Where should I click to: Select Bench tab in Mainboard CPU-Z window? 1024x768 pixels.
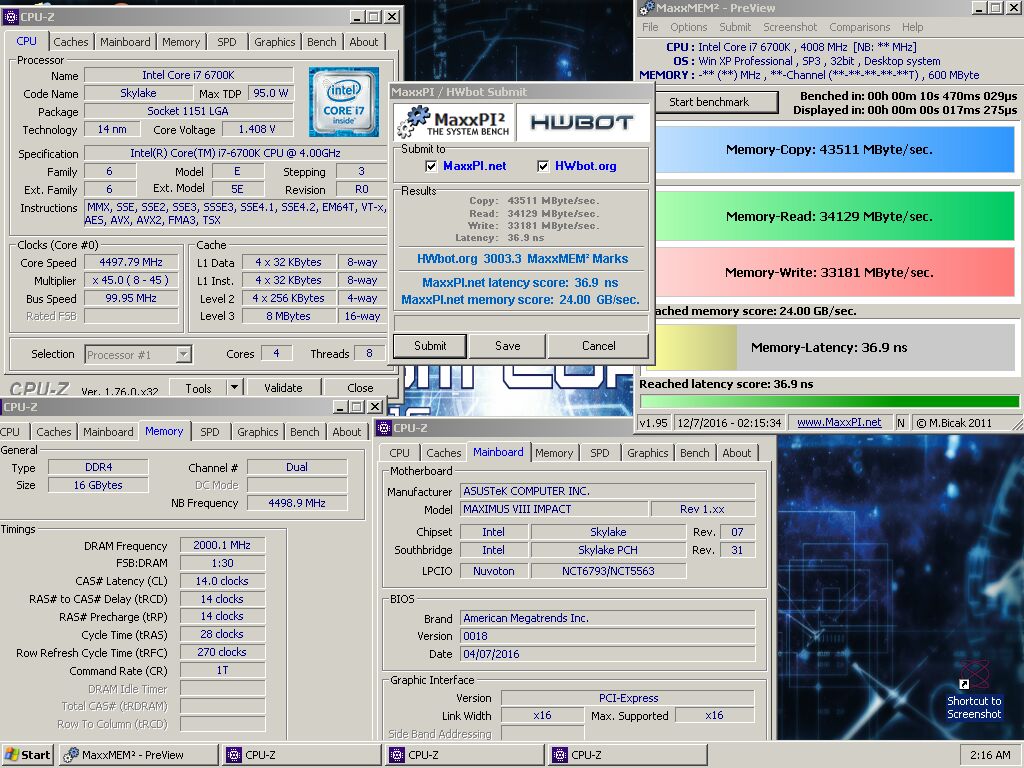coord(694,453)
